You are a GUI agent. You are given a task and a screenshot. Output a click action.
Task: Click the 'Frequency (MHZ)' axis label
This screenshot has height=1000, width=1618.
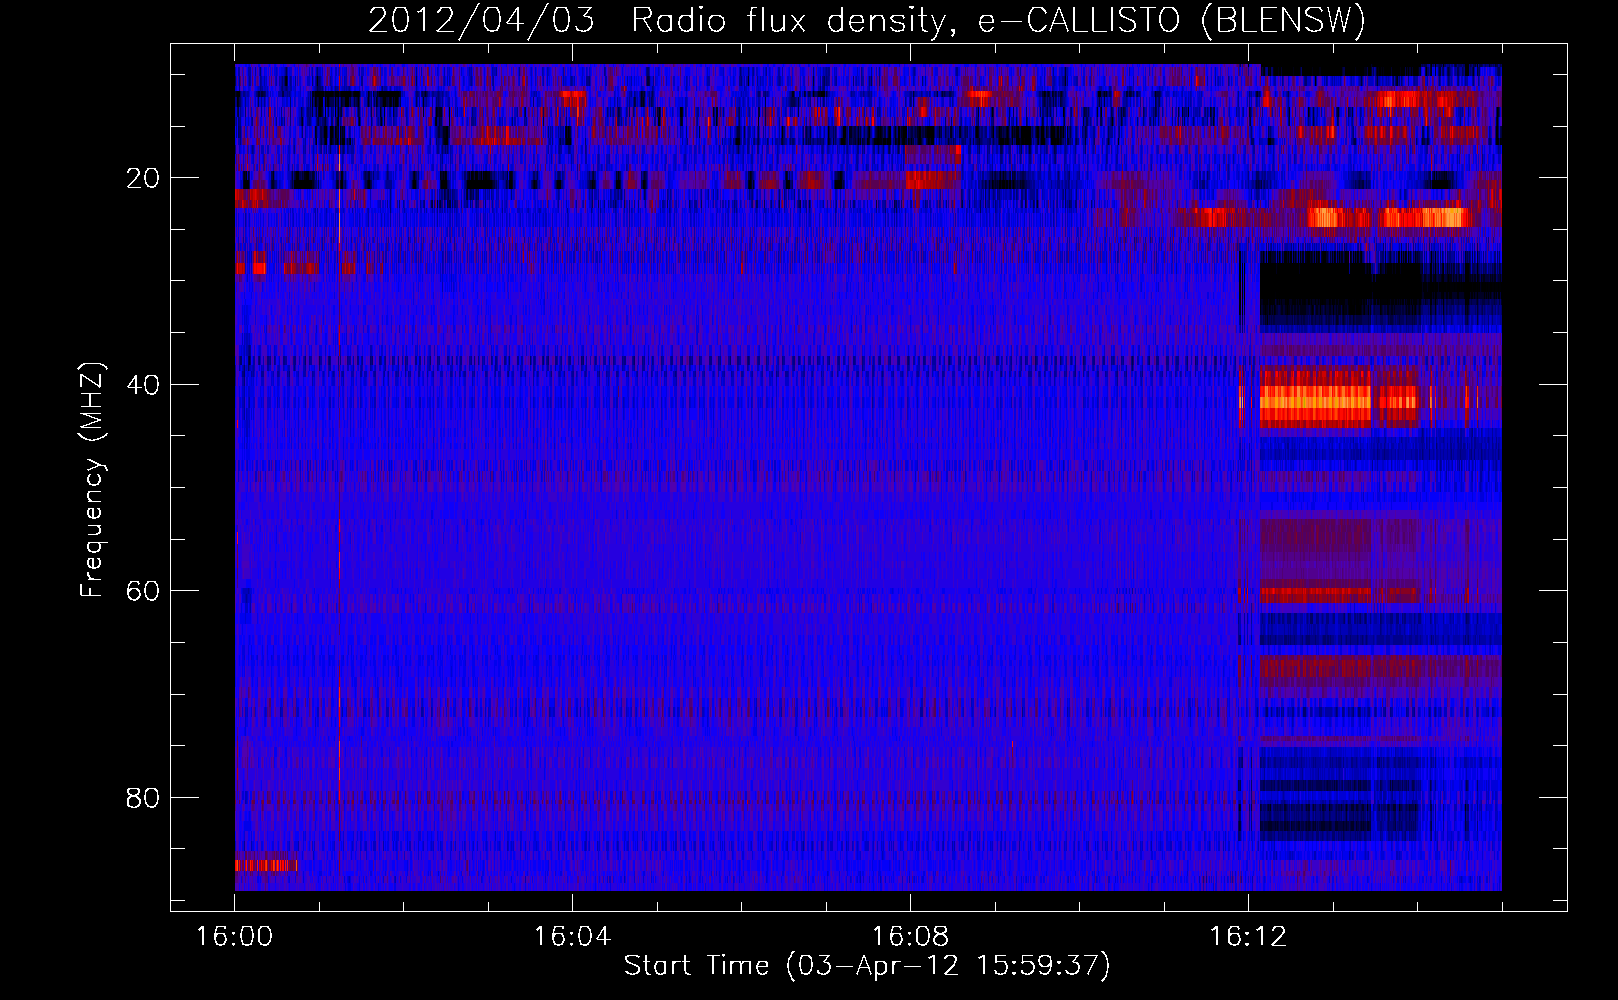pos(91,480)
